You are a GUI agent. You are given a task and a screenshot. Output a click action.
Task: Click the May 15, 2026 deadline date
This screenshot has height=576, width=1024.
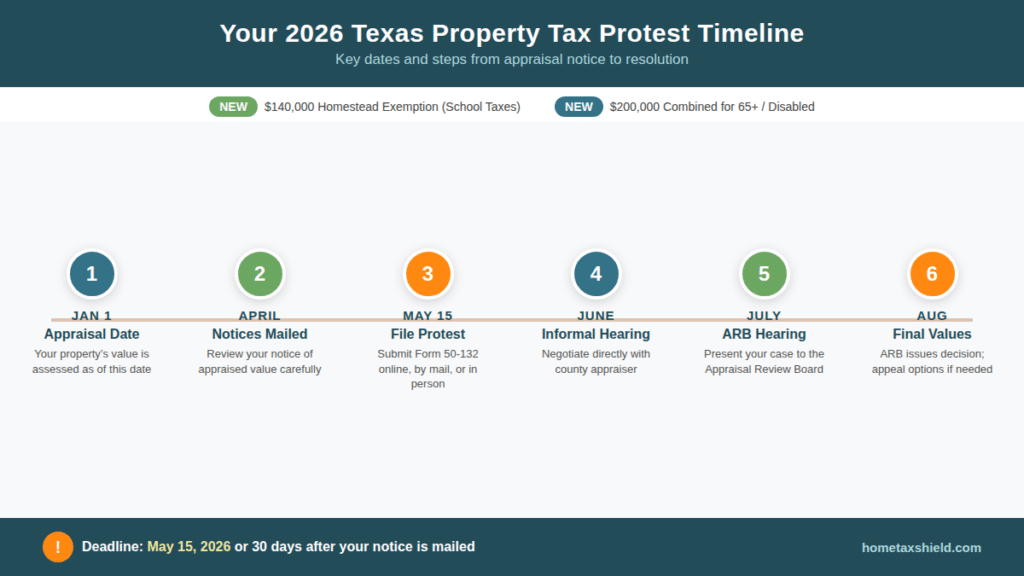(x=189, y=547)
